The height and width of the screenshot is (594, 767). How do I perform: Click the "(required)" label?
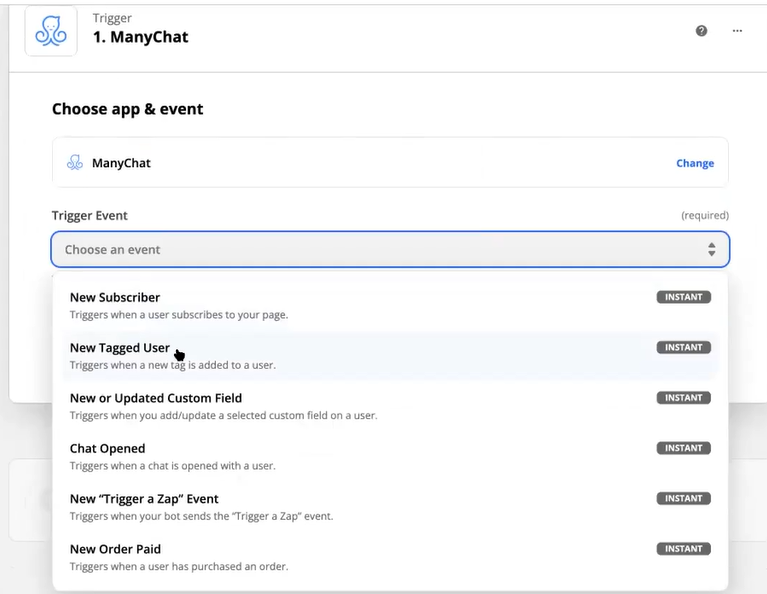click(705, 215)
